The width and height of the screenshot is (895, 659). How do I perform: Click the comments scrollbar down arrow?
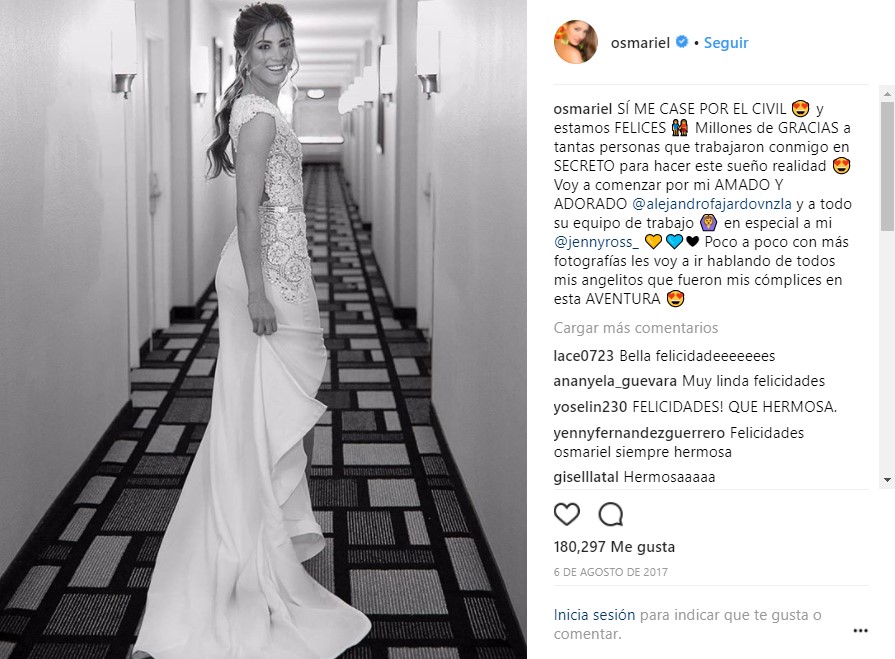coord(887,480)
